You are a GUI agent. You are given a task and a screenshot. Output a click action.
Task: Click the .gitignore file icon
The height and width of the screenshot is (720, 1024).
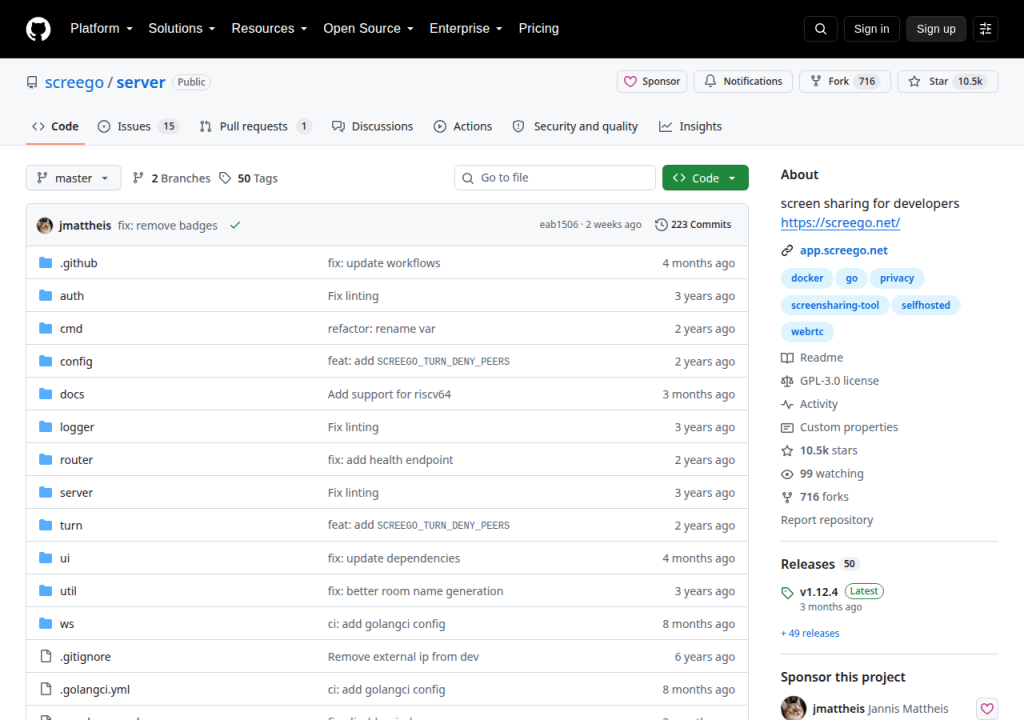[x=46, y=656]
